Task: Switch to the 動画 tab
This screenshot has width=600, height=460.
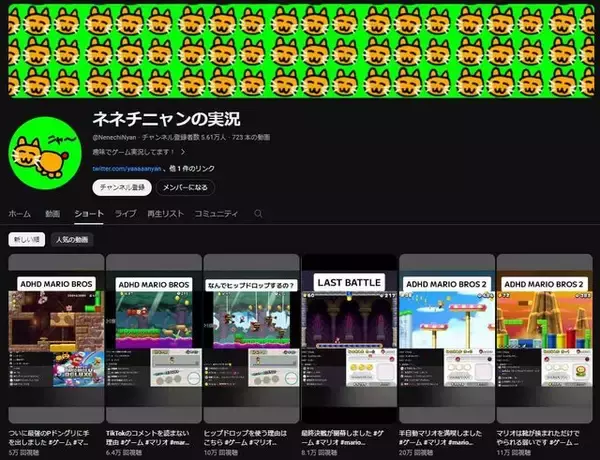Action: click(52, 214)
